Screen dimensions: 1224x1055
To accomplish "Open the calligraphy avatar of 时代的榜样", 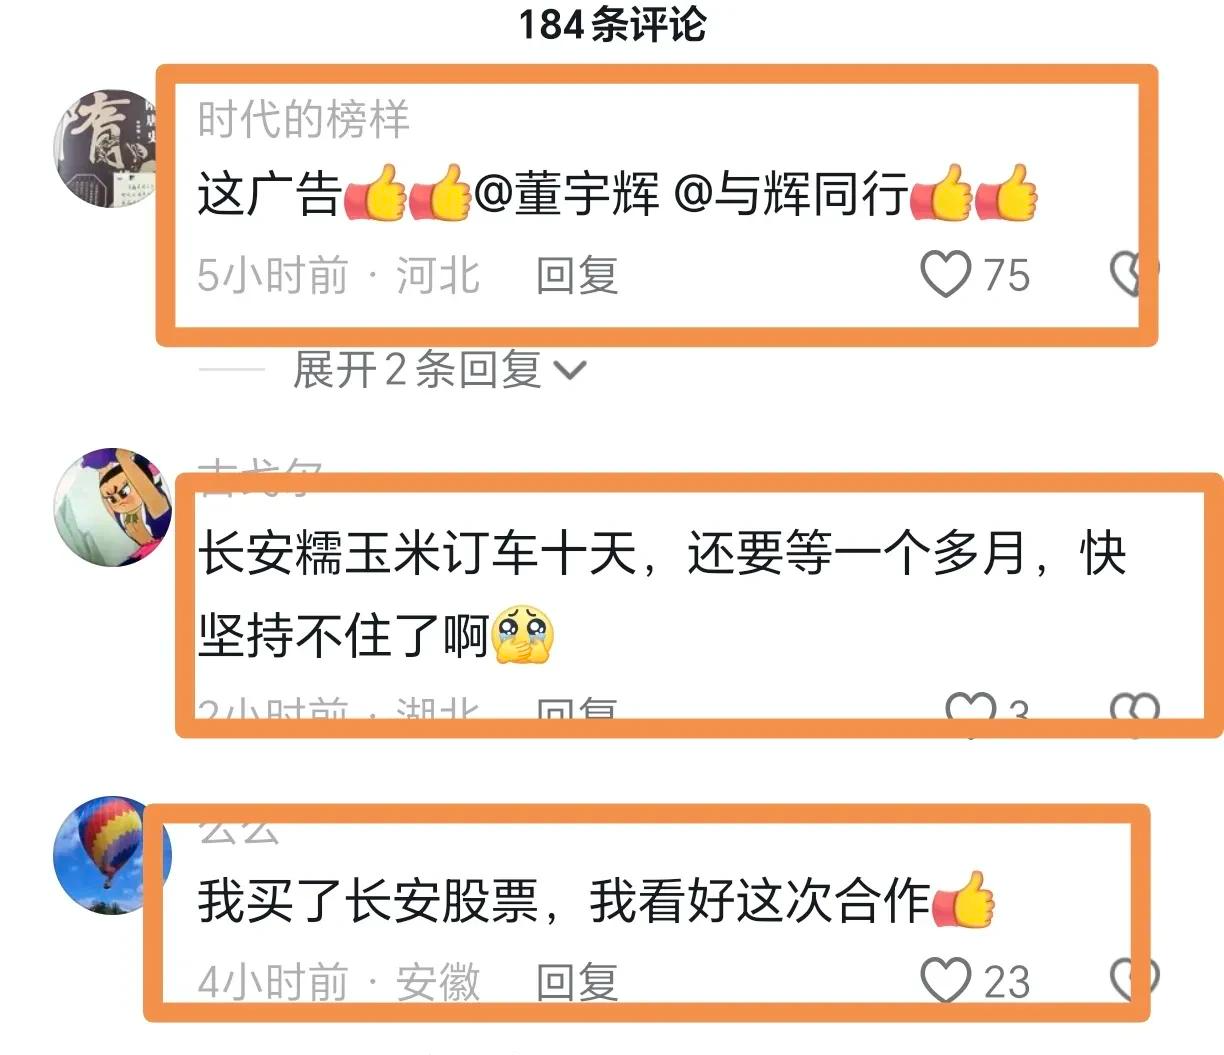I will [105, 148].
